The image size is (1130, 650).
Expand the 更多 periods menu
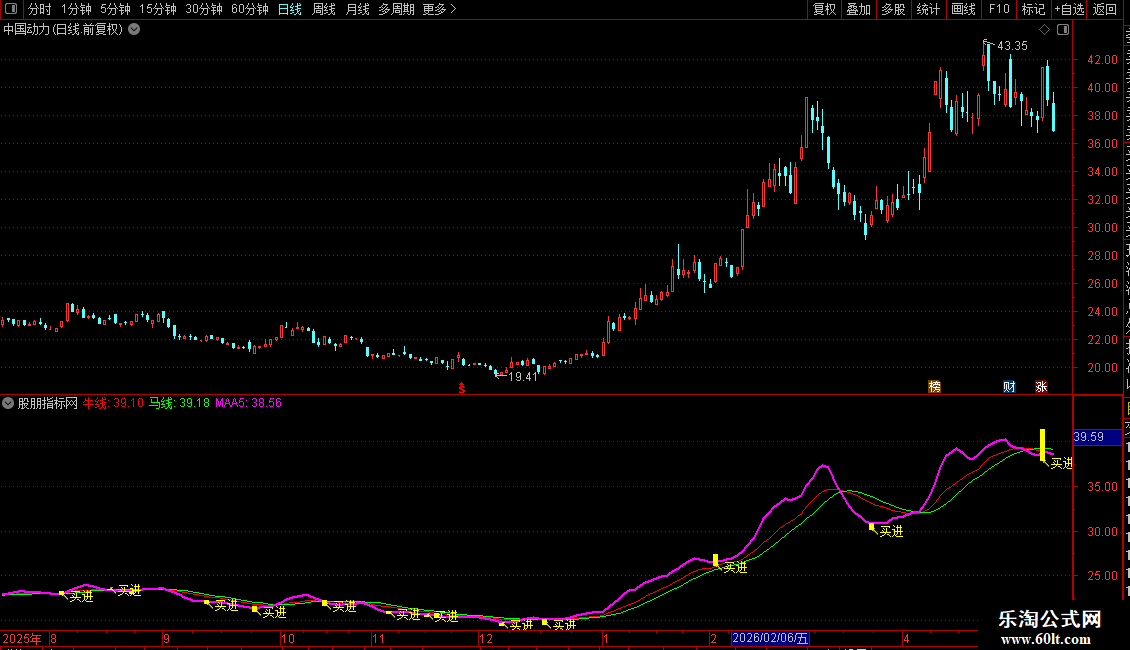[440, 9]
